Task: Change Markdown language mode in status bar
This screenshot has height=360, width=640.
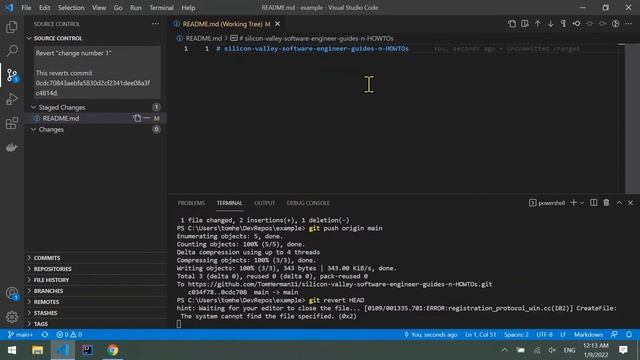Action: tap(588, 335)
